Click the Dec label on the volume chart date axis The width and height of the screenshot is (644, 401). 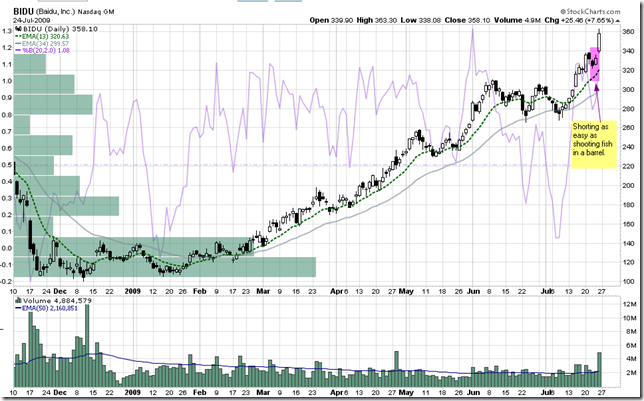tap(60, 392)
